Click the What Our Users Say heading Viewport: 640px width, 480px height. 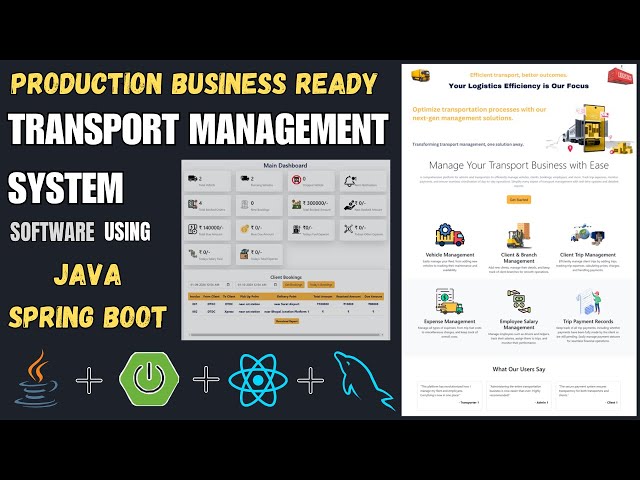[519, 369]
